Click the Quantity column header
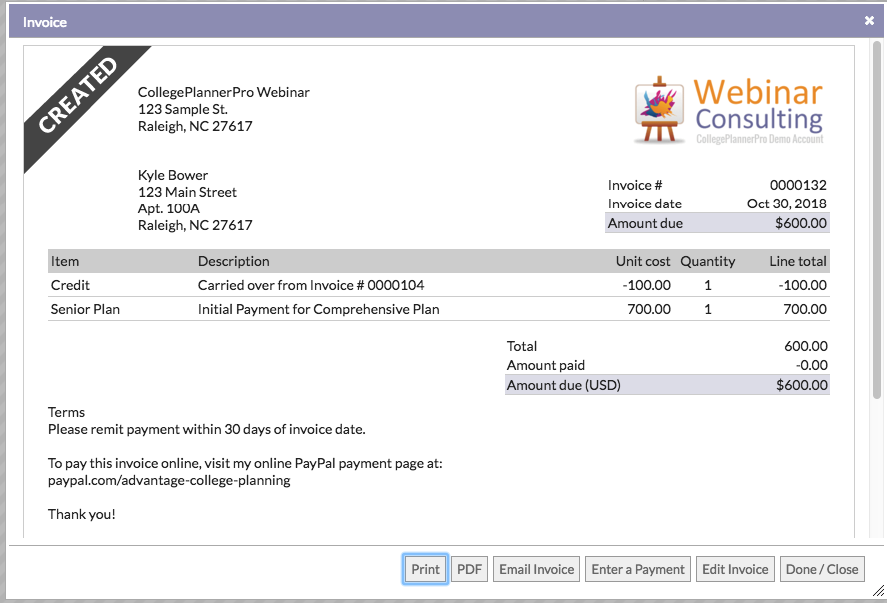 click(x=708, y=261)
